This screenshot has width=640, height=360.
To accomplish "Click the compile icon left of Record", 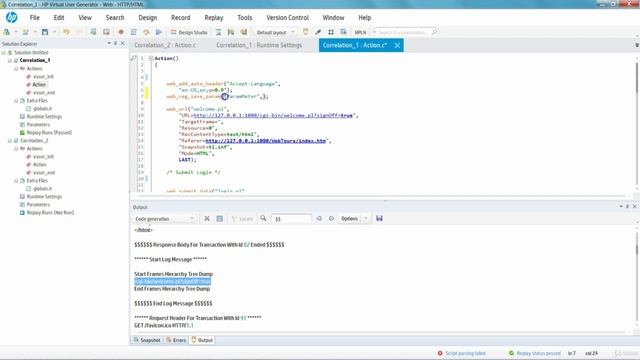I will [x=106, y=32].
